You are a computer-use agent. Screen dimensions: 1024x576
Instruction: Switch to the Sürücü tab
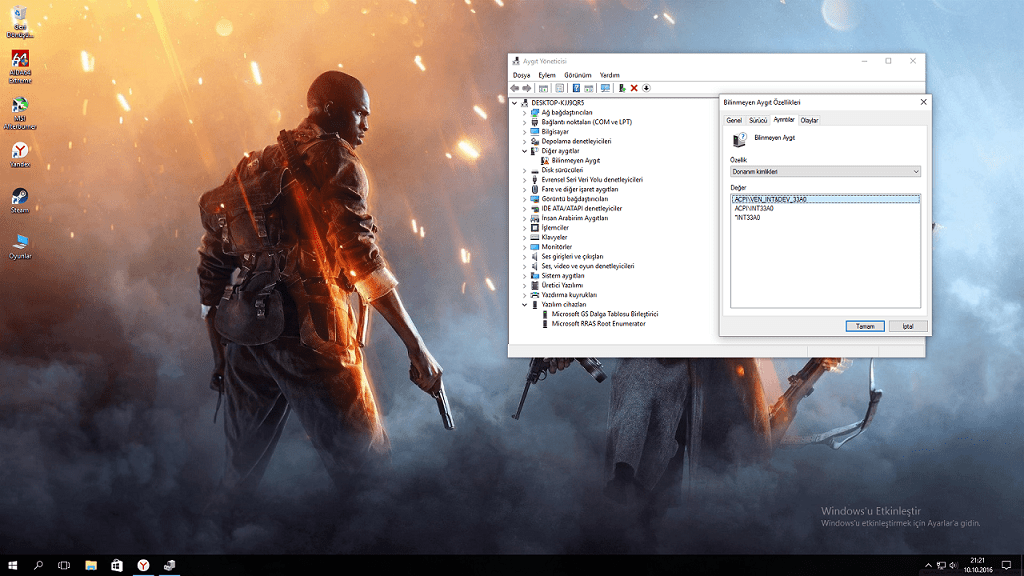coord(758,120)
